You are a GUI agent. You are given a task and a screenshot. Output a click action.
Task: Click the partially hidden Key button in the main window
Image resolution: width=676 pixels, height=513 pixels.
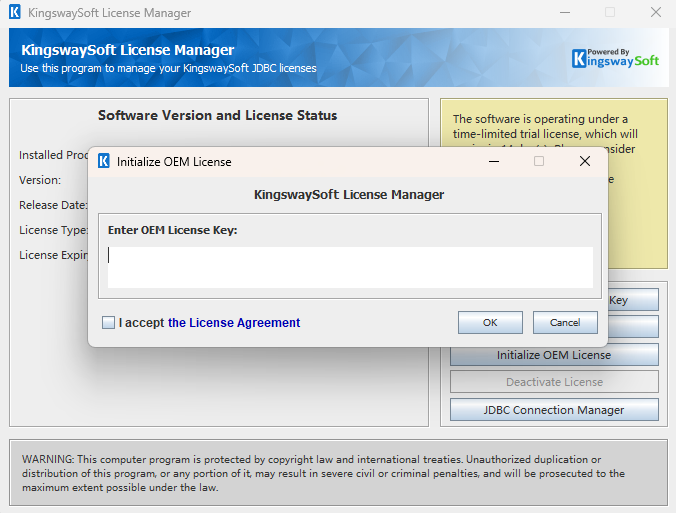[633, 300]
